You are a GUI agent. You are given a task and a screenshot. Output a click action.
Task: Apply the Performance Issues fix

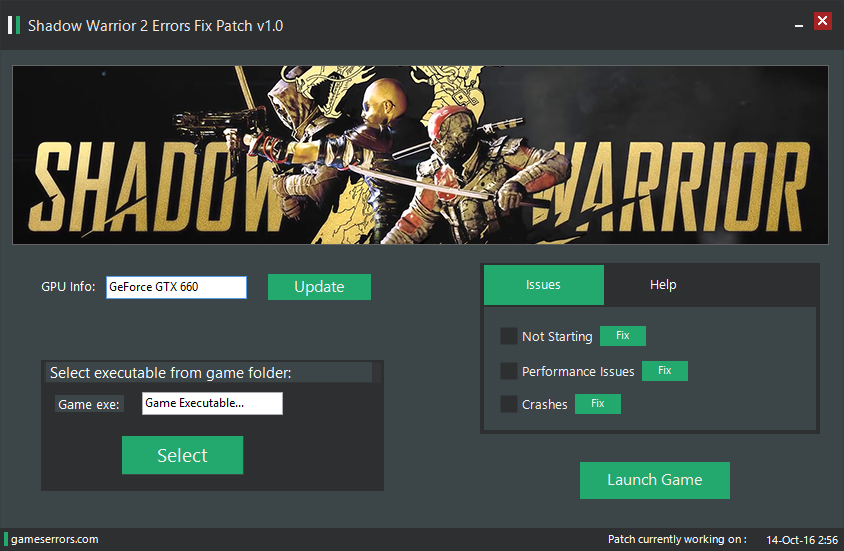pyautogui.click(x=665, y=371)
